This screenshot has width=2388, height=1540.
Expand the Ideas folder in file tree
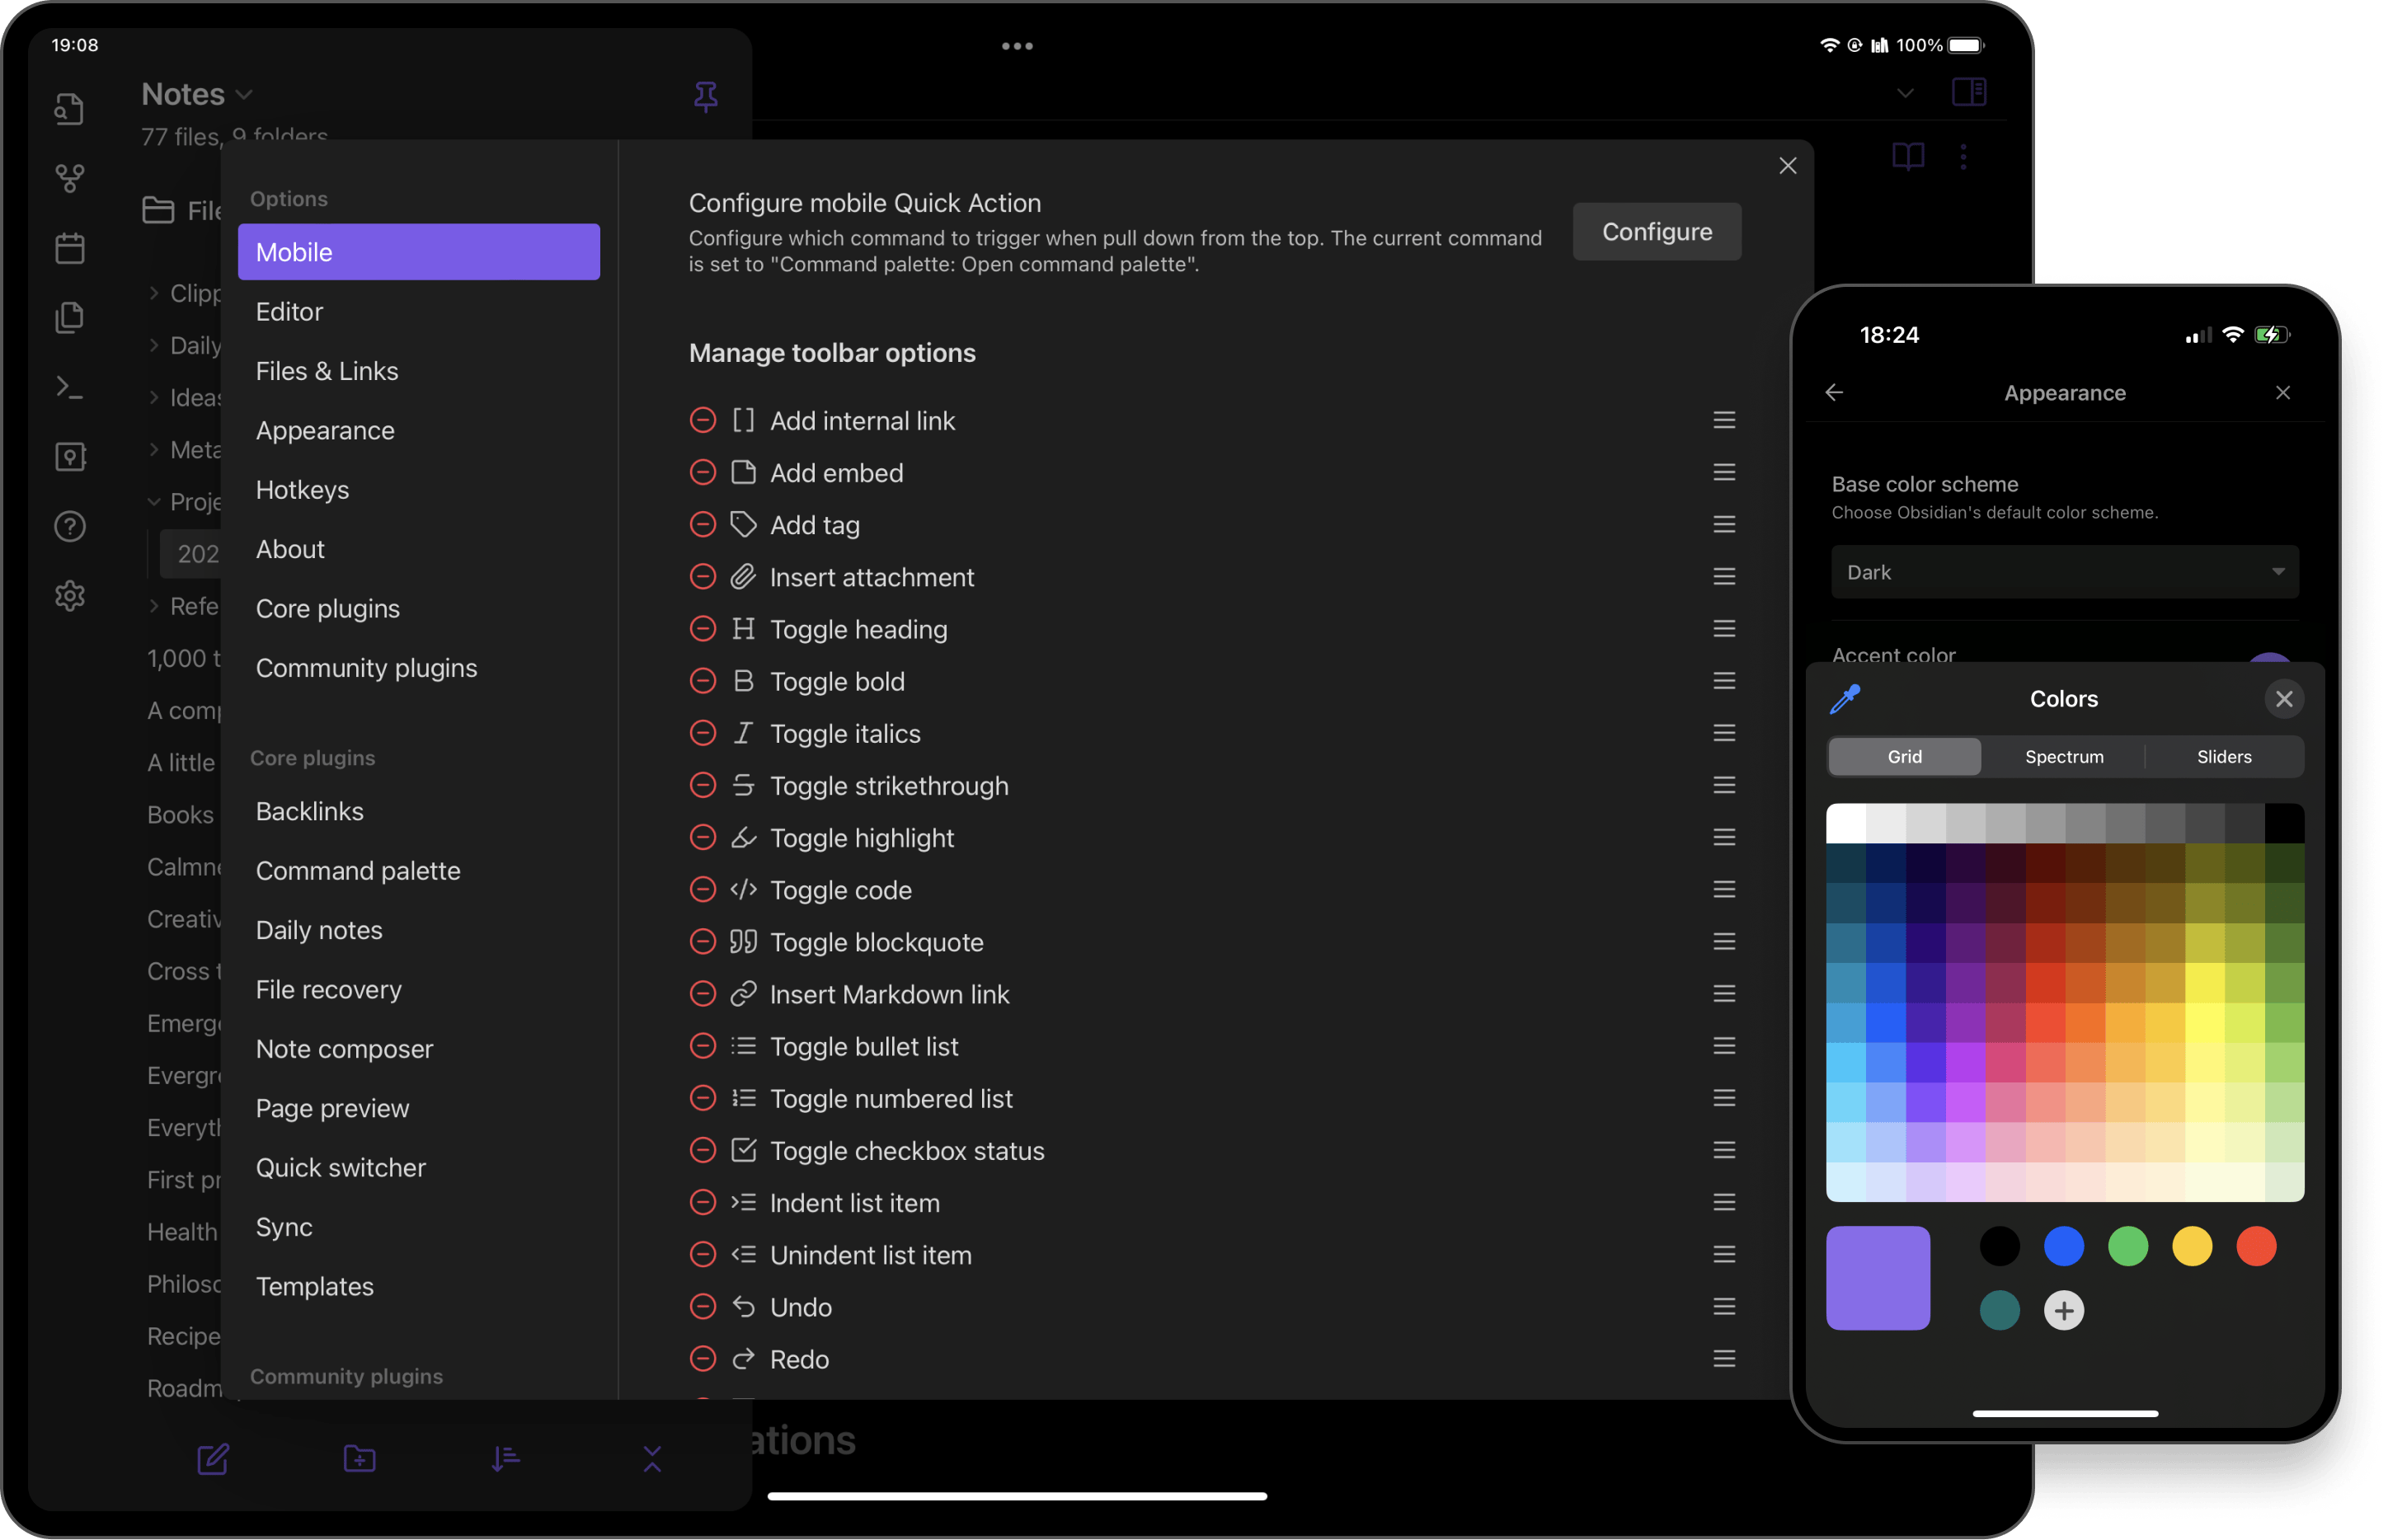[x=153, y=397]
